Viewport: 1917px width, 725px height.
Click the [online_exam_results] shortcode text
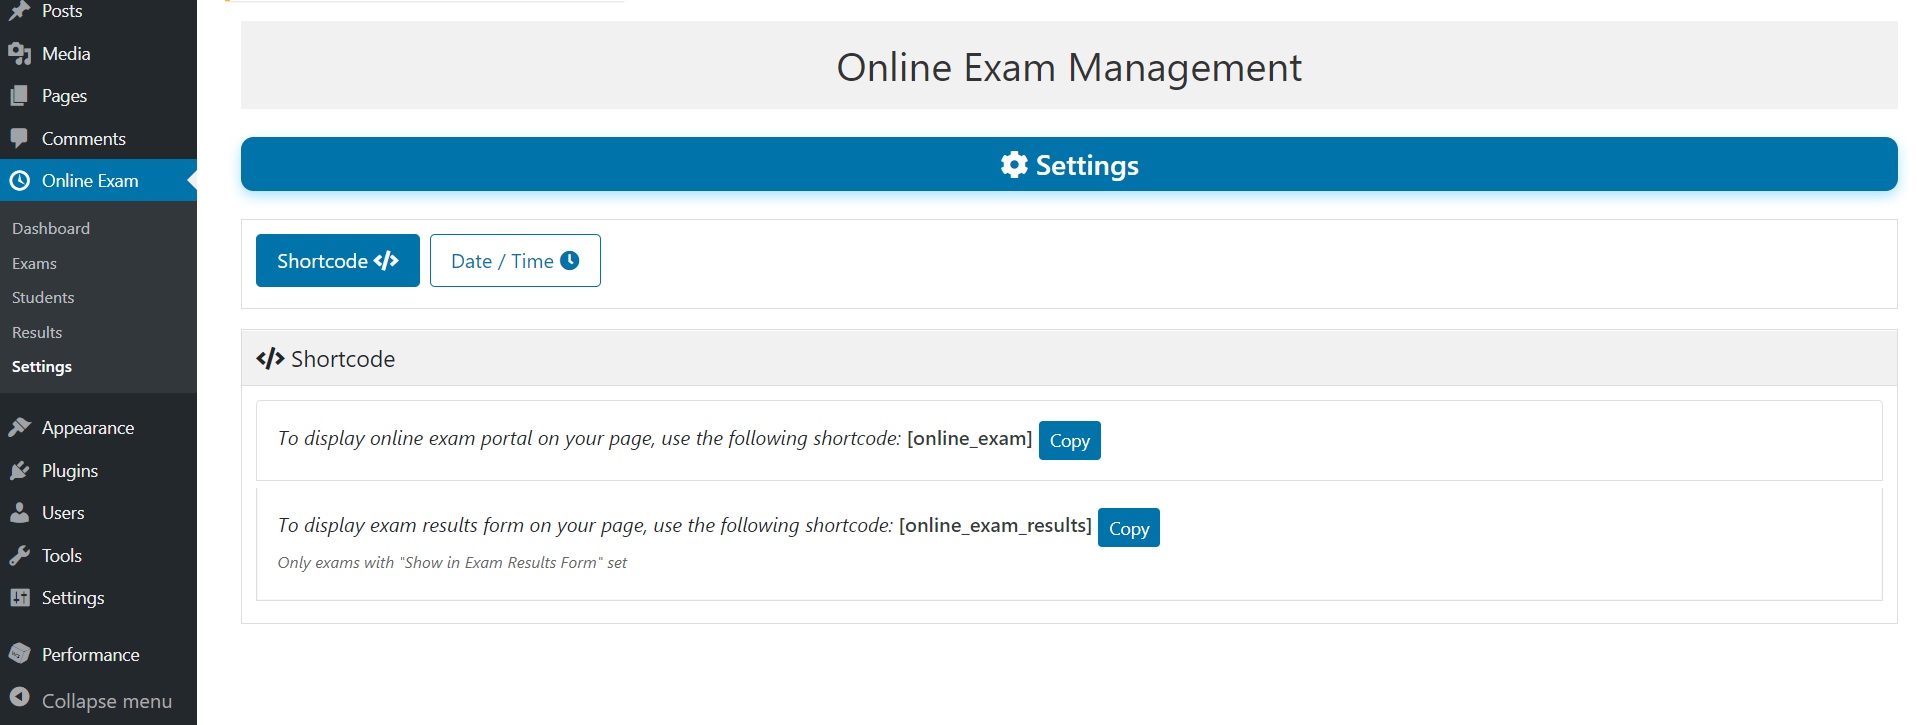995,526
